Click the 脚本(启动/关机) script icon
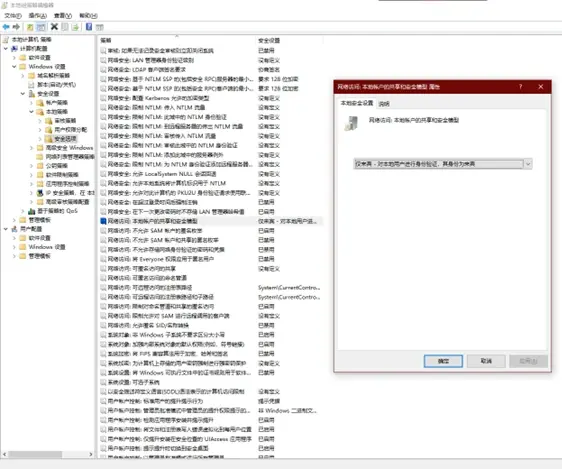The height and width of the screenshot is (469, 562). pyautogui.click(x=32, y=85)
